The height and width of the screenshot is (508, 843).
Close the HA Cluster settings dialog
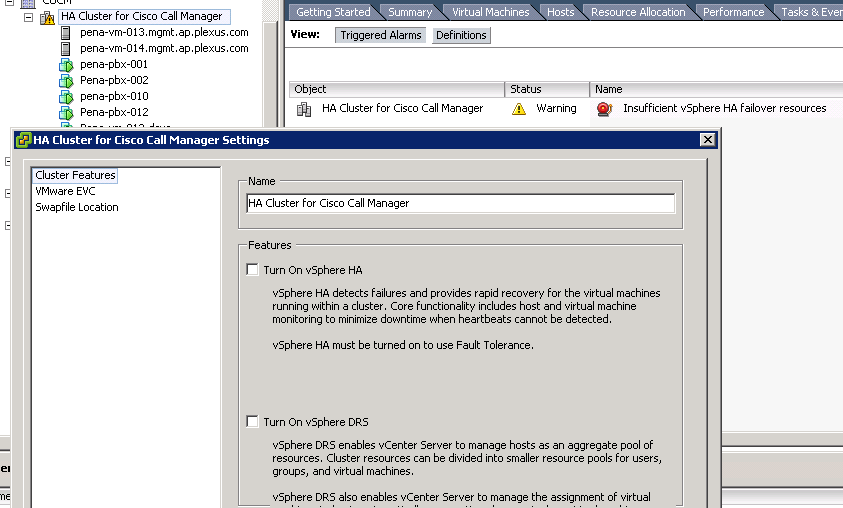(708, 140)
